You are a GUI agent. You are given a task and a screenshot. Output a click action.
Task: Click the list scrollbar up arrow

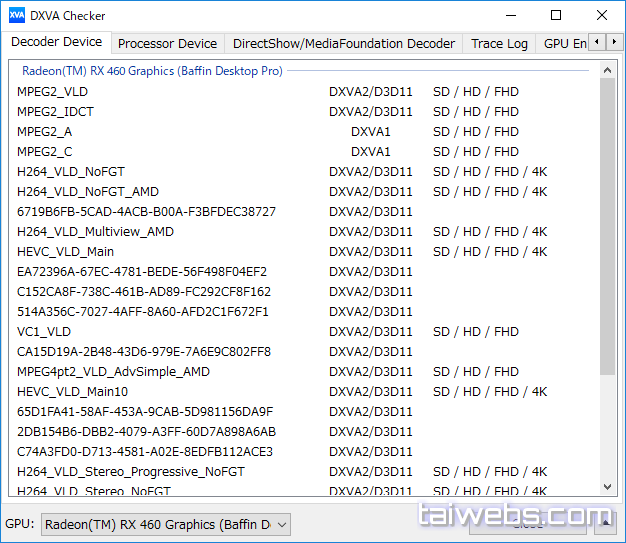click(x=607, y=70)
